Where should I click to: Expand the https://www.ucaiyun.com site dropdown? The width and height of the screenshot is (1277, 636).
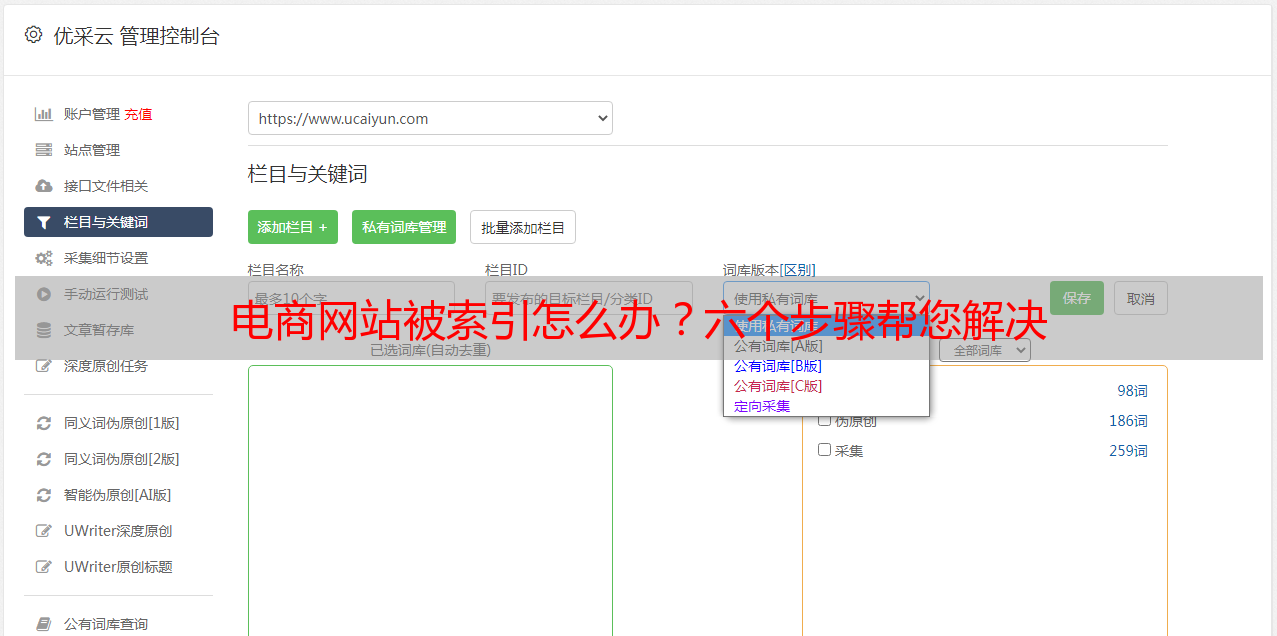(430, 118)
